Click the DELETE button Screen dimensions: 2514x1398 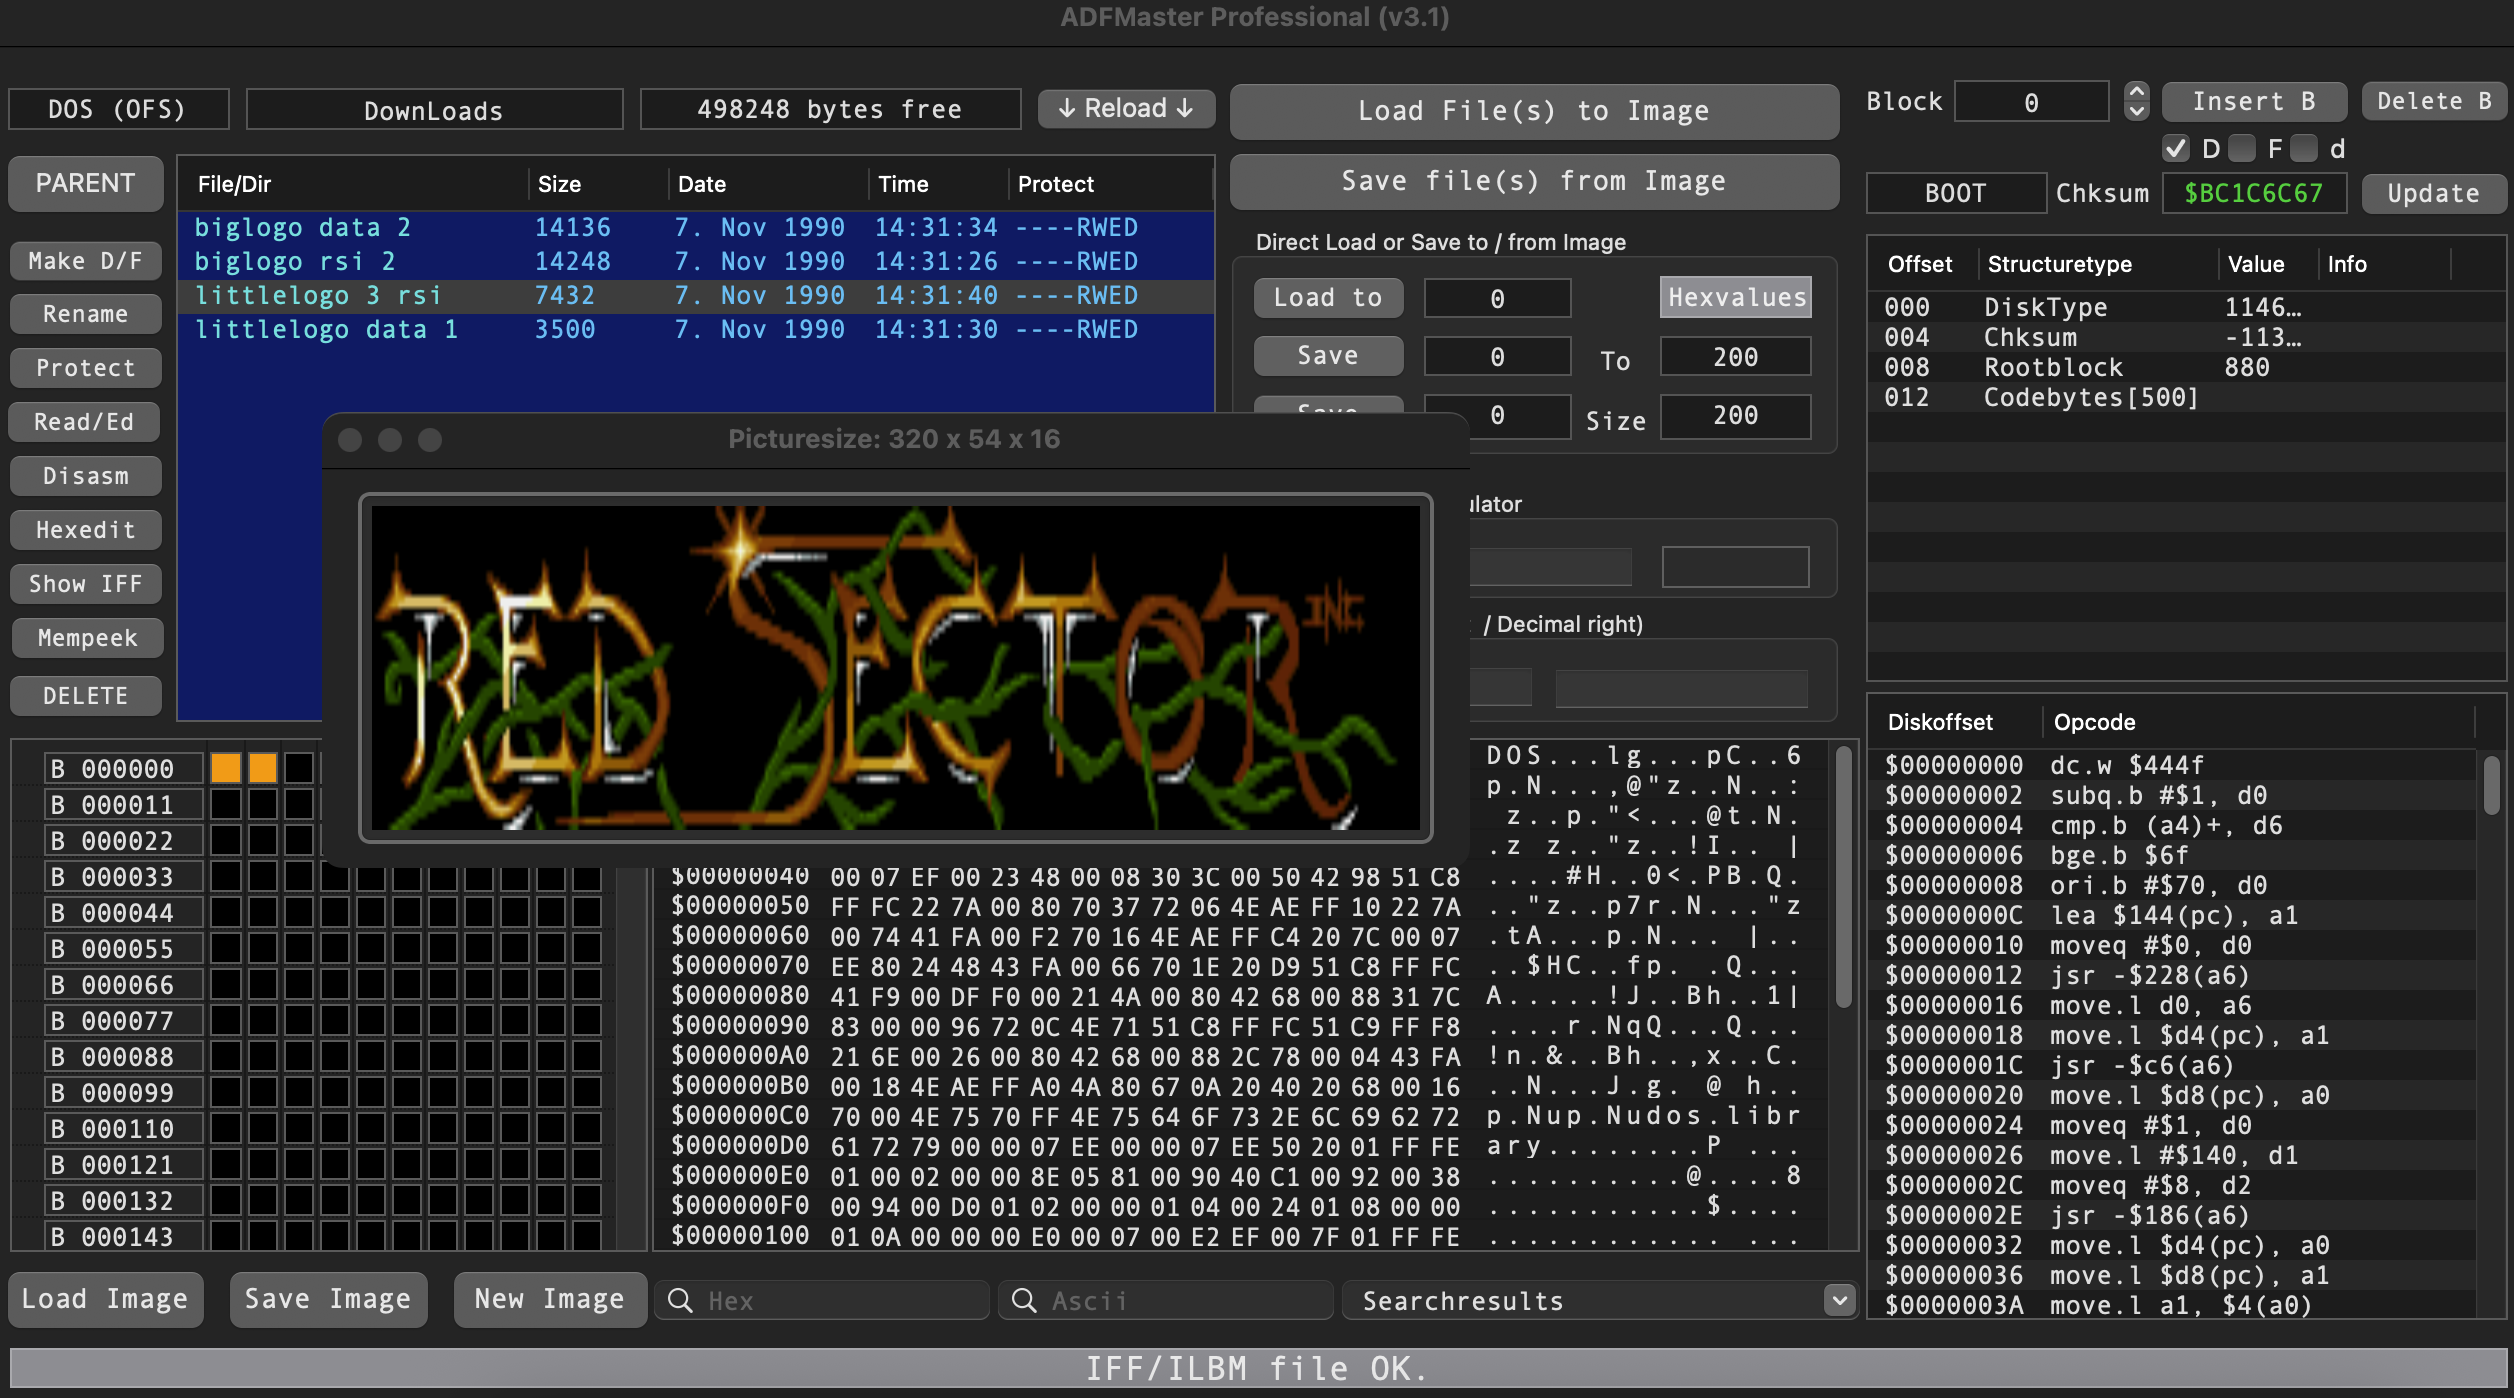(86, 696)
